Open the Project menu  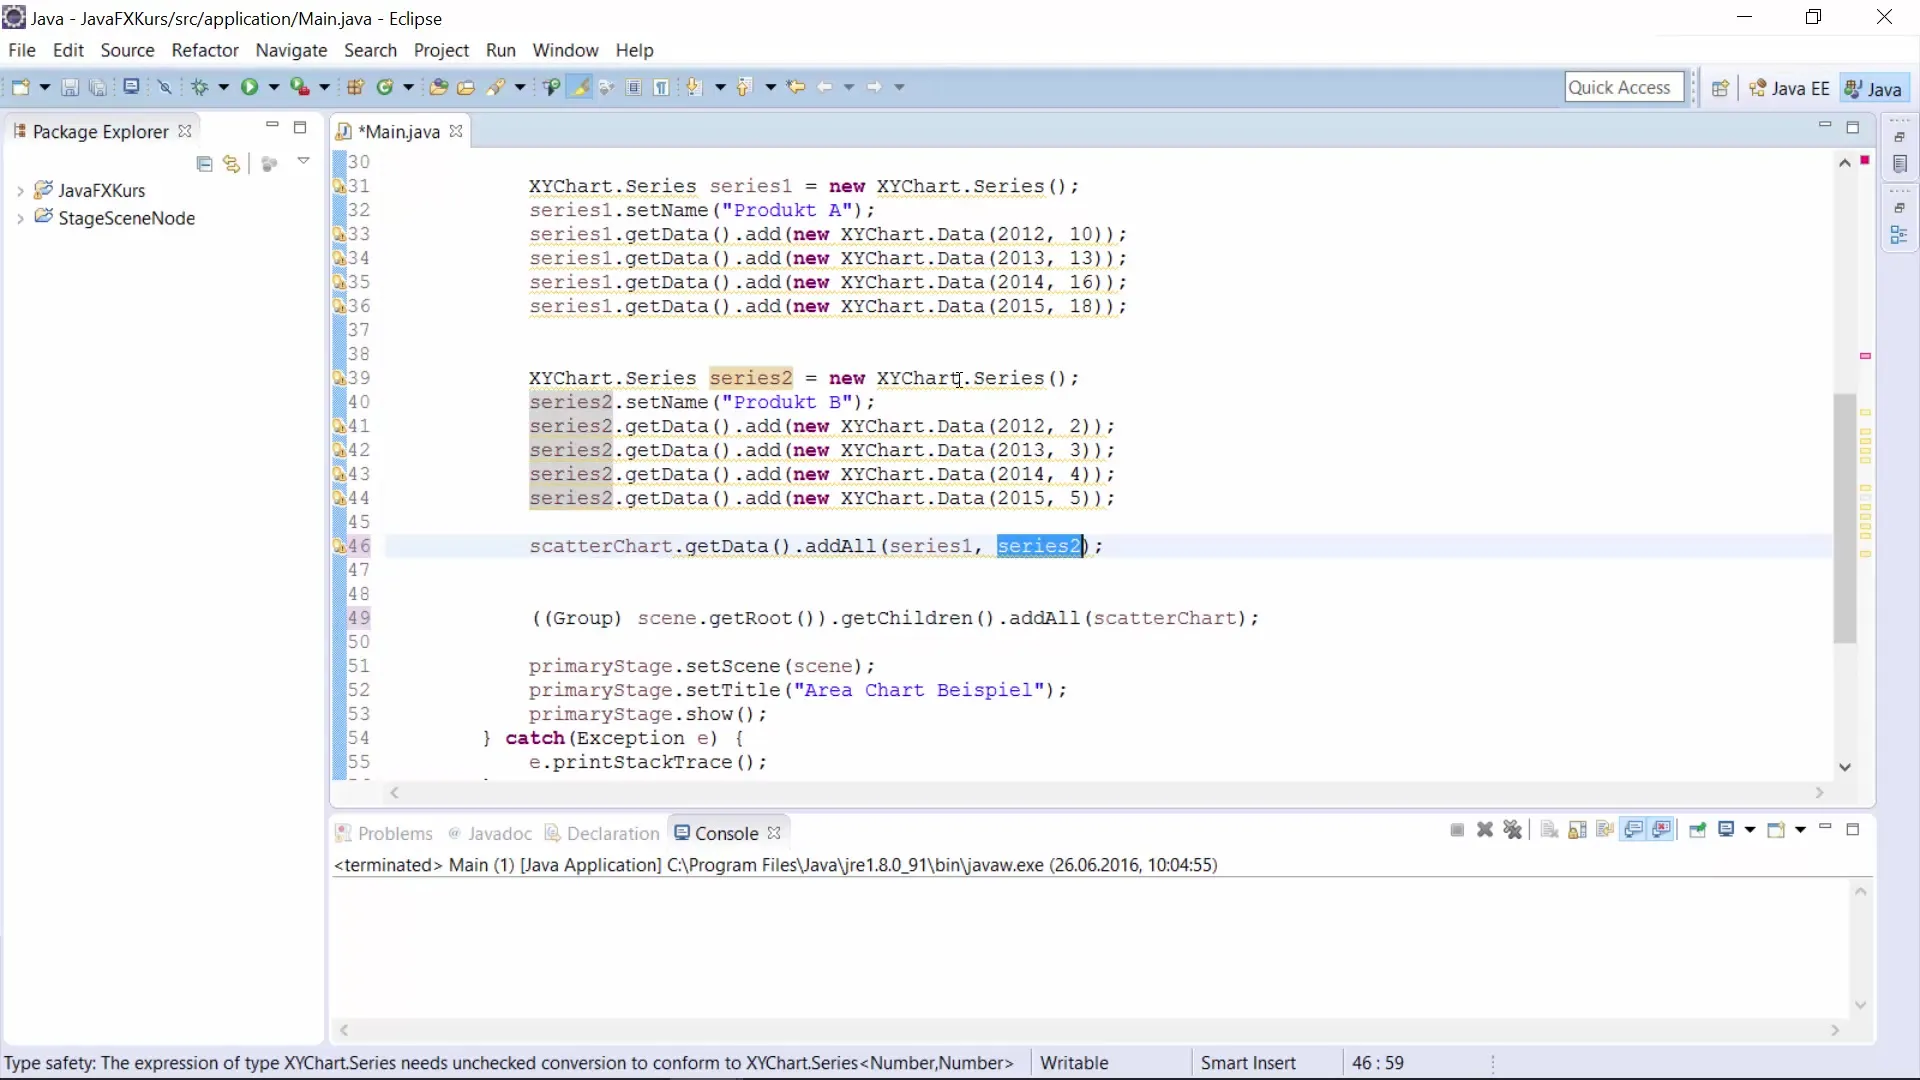tap(441, 50)
